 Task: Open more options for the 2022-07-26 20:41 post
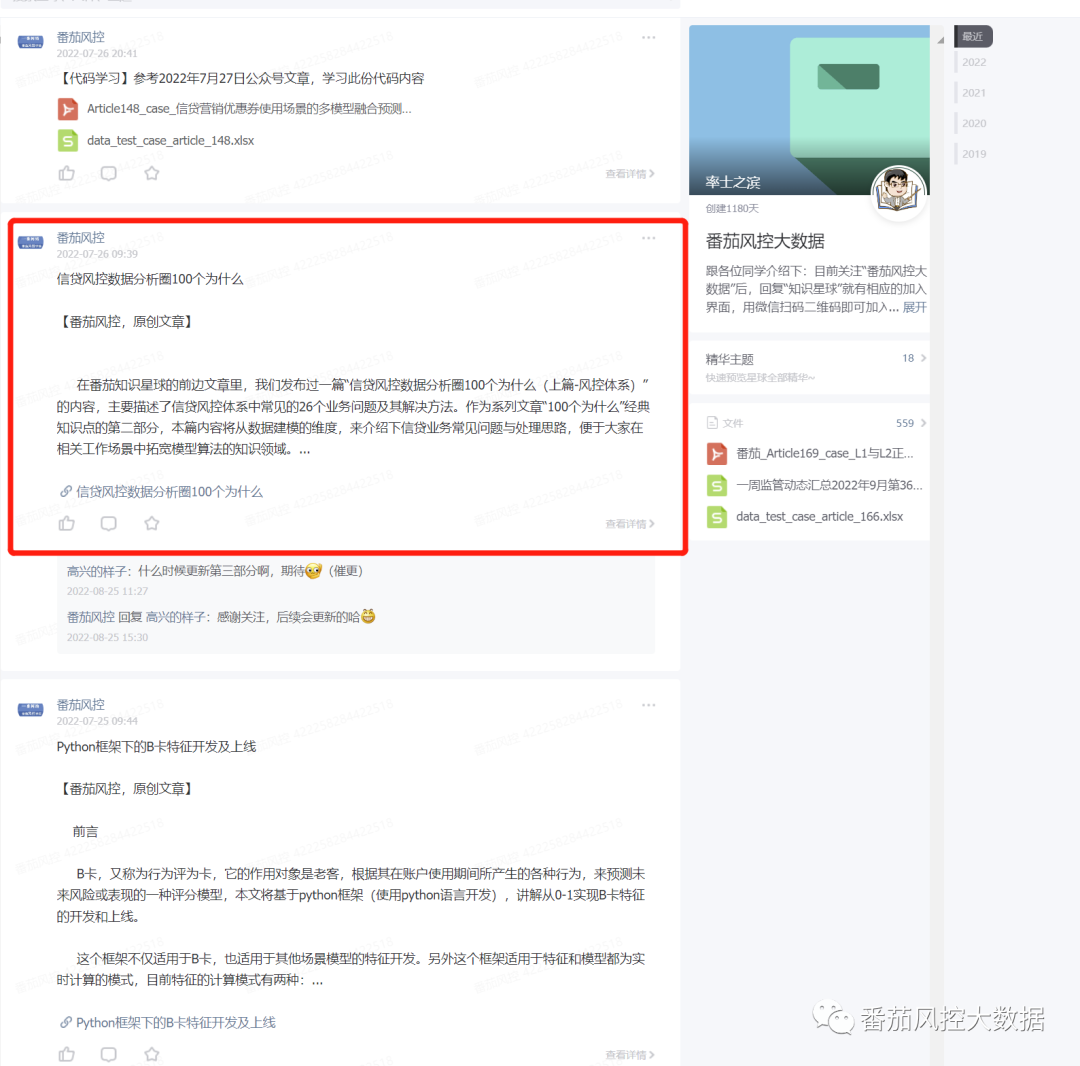click(x=648, y=37)
